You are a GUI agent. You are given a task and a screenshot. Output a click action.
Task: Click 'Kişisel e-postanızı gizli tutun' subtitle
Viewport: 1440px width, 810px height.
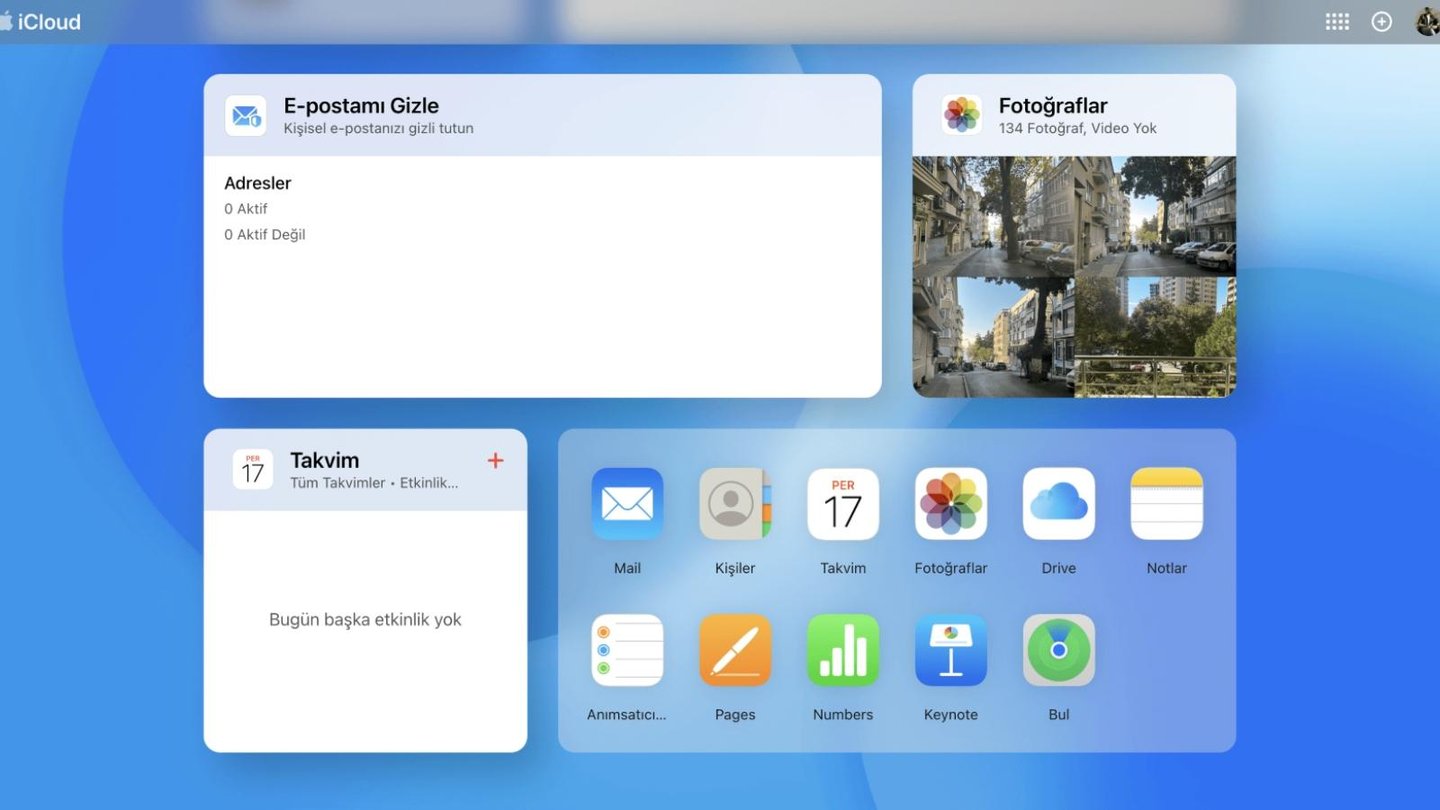coord(379,128)
